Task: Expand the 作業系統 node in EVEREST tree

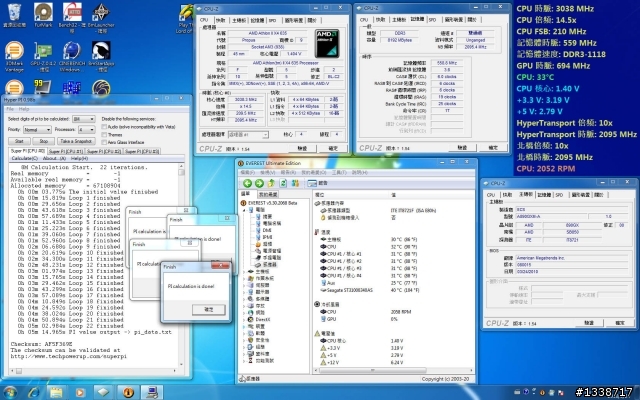Action: click(245, 278)
